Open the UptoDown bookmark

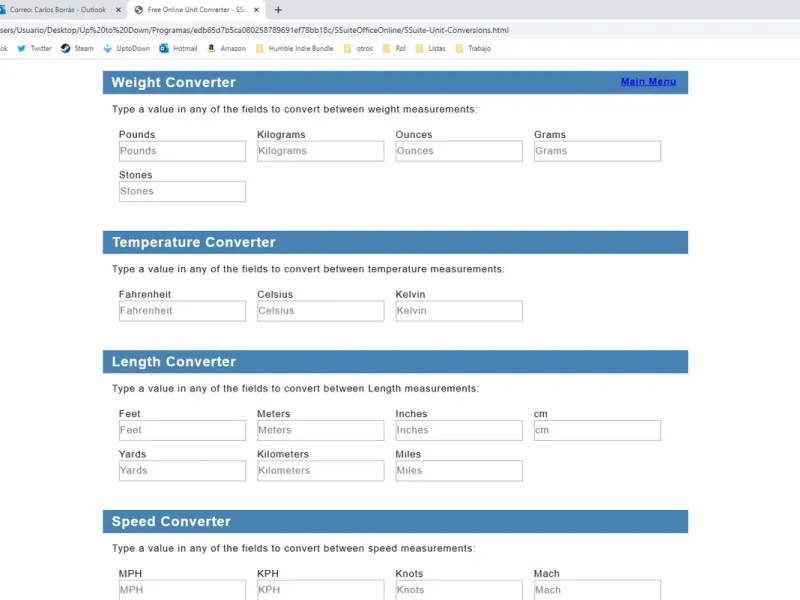click(127, 48)
